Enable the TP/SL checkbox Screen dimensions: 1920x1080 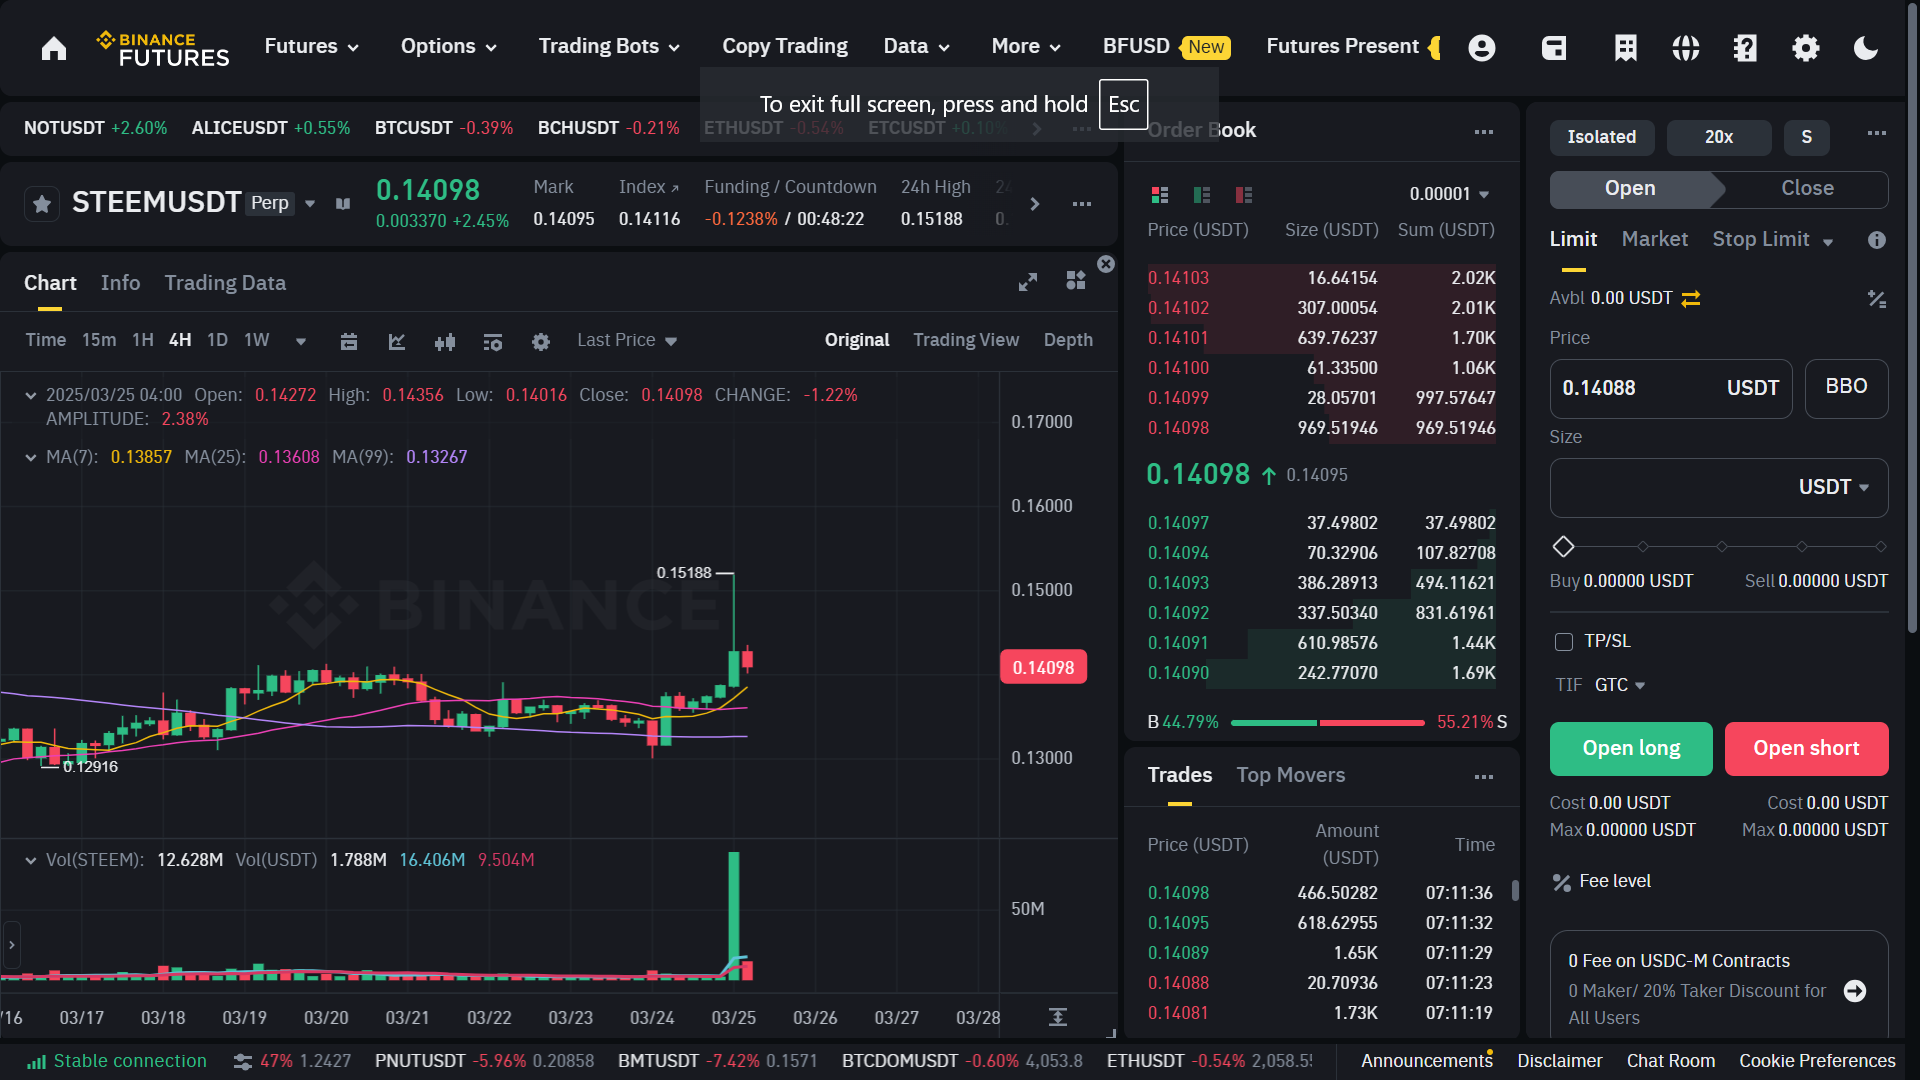[1564, 642]
